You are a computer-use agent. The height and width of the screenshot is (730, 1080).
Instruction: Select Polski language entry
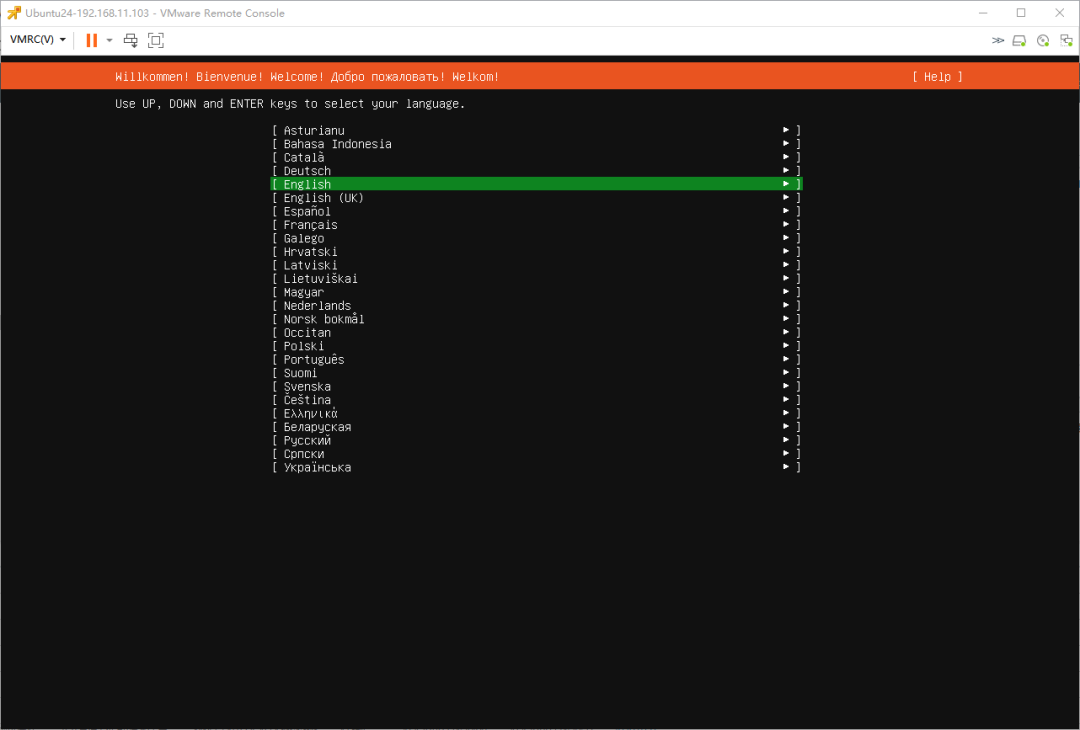pyautogui.click(x=537, y=346)
